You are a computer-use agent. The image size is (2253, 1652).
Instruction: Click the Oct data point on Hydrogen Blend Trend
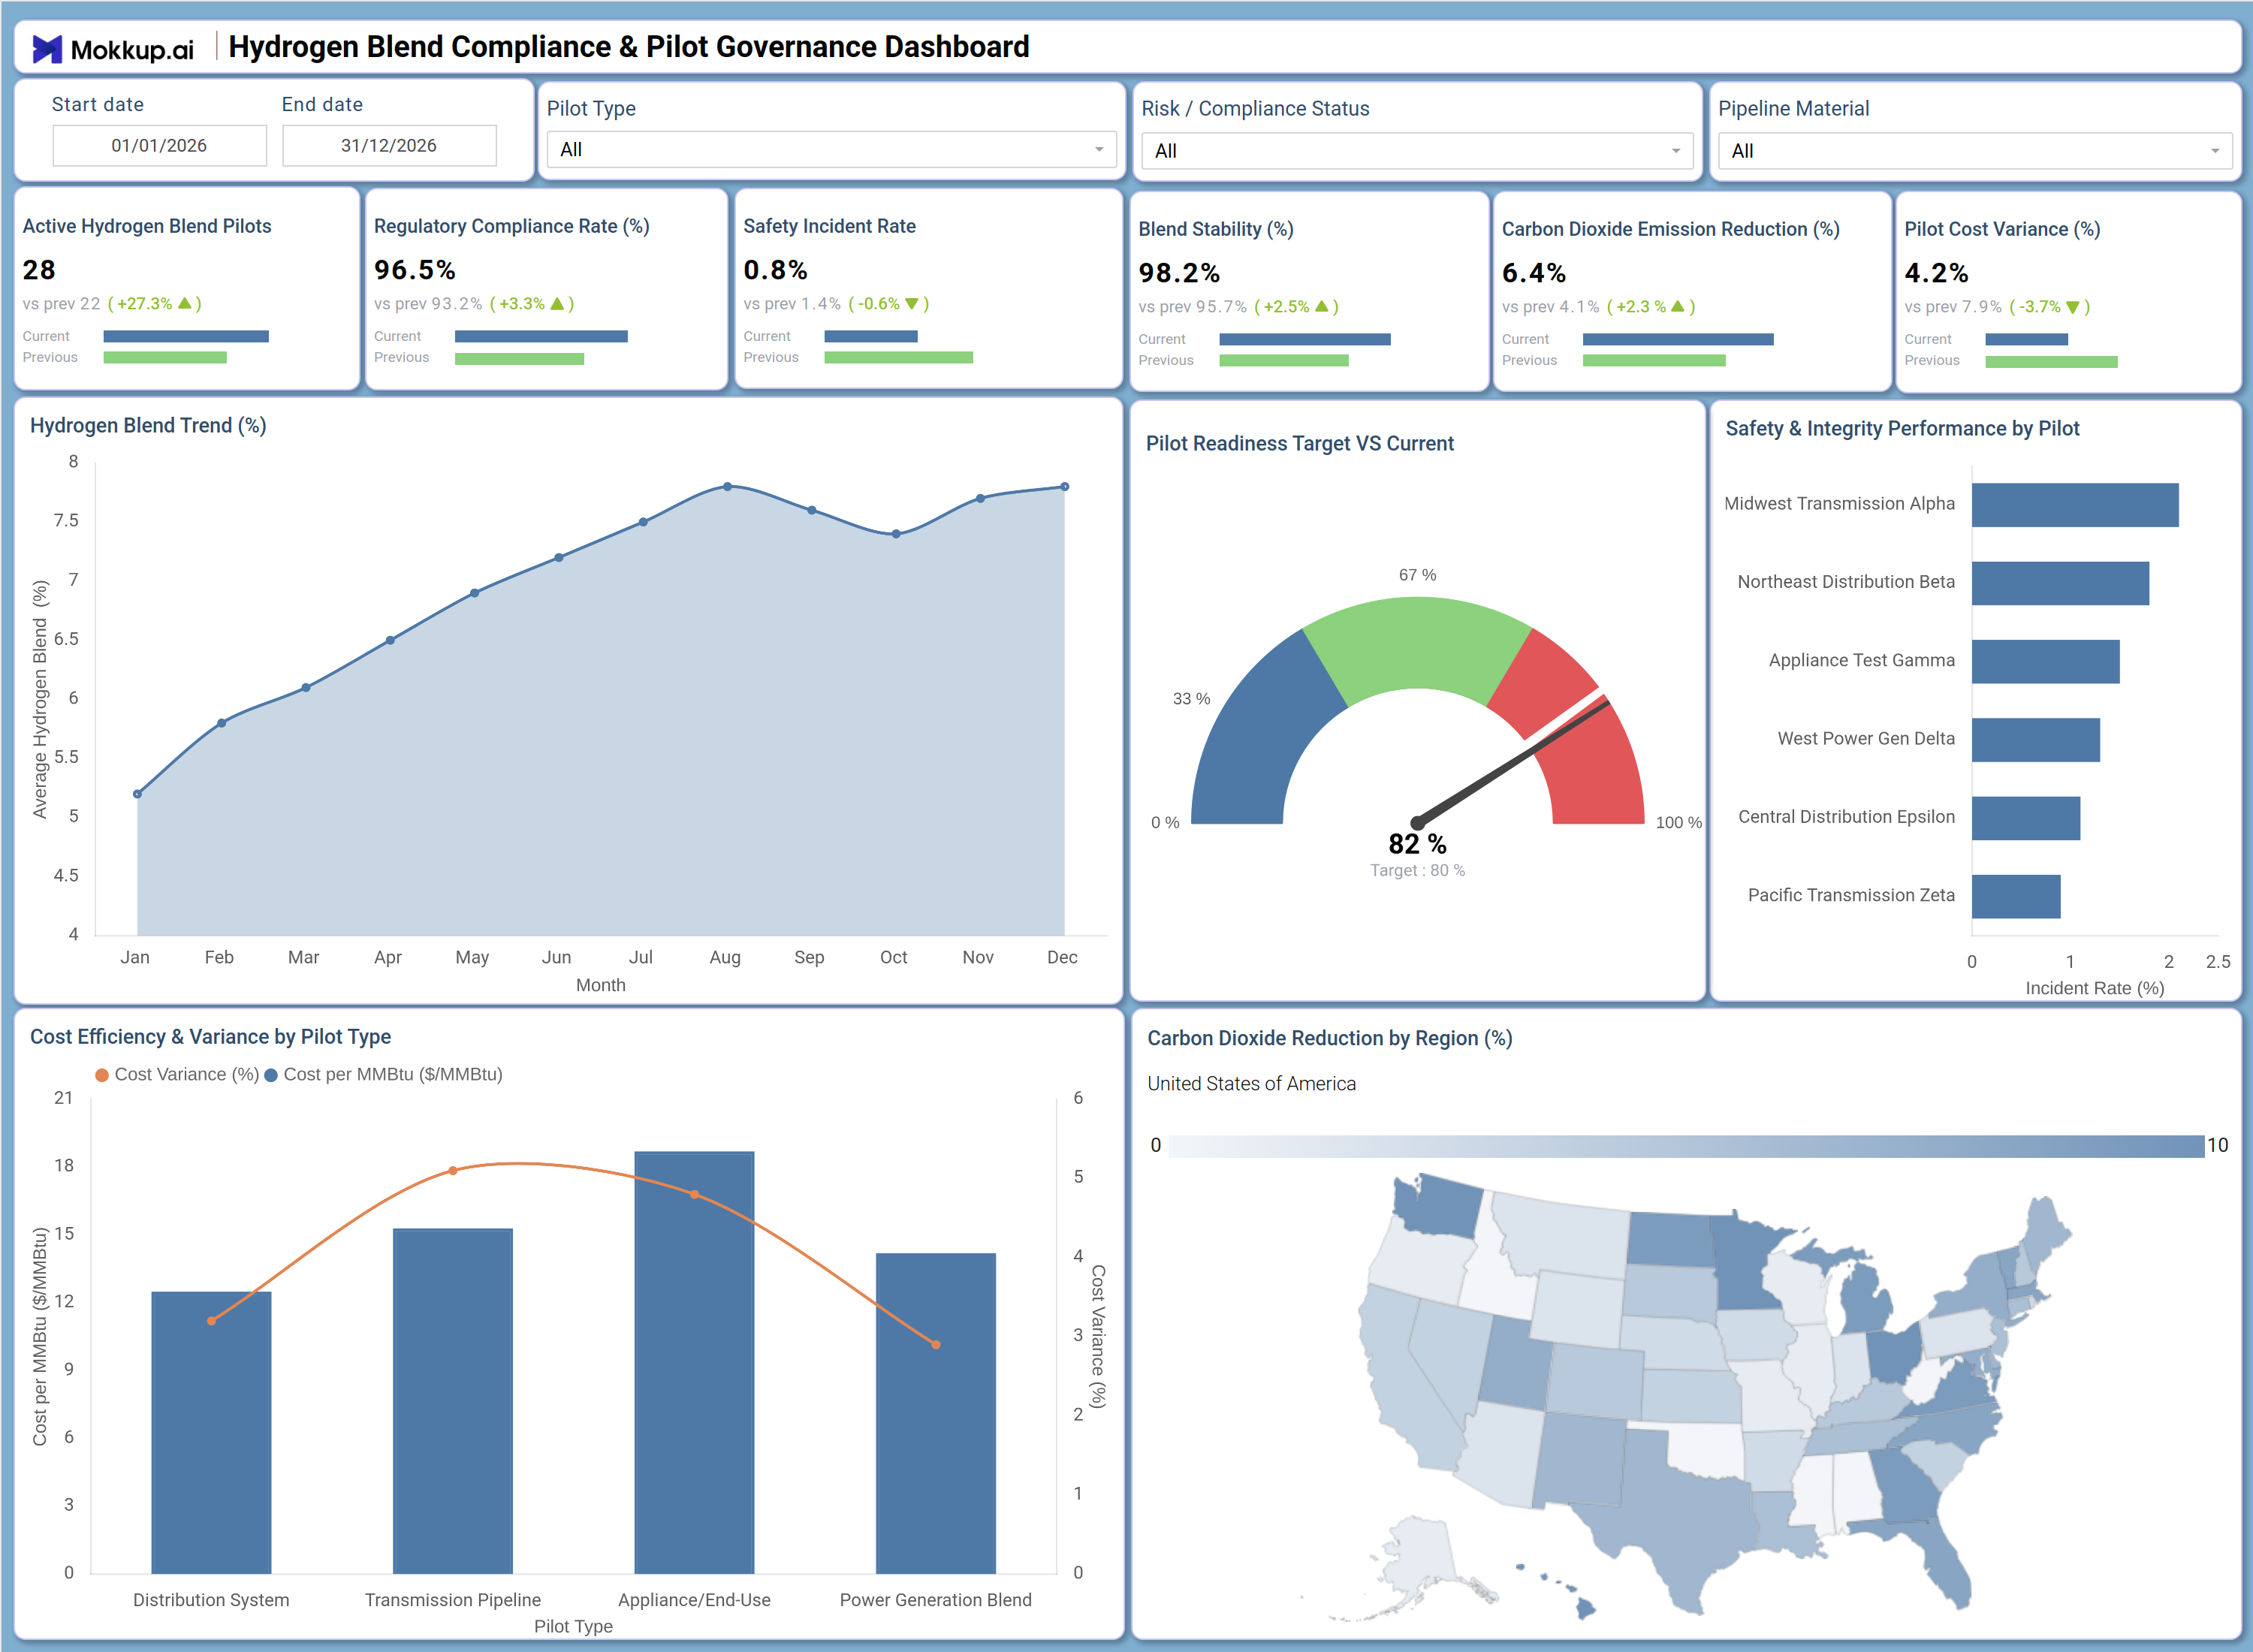[896, 534]
